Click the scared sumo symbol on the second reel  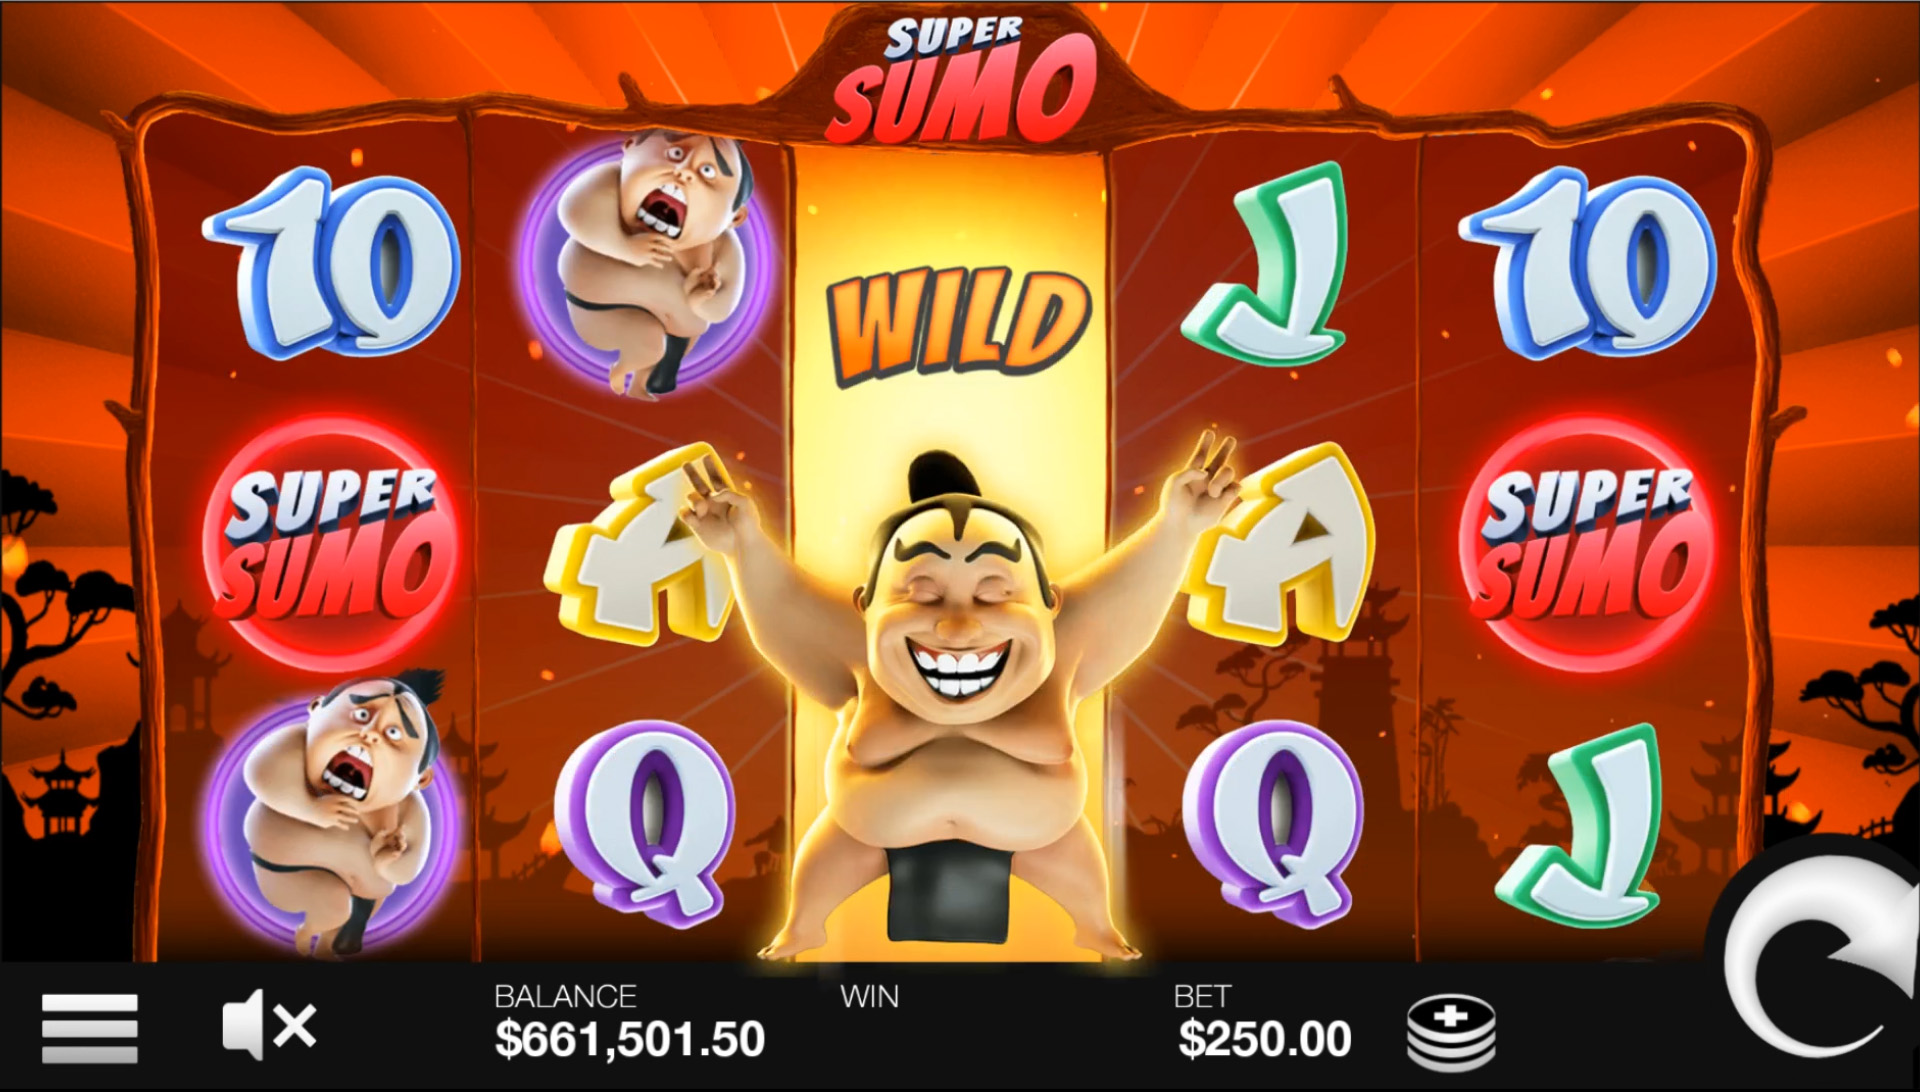(x=648, y=264)
